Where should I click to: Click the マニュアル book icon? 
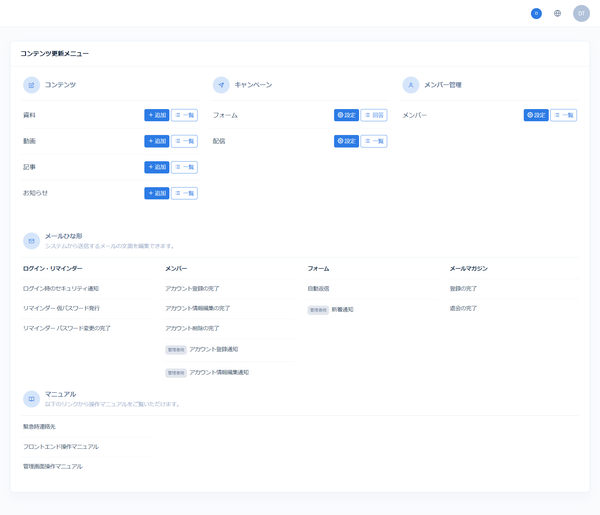tap(31, 399)
